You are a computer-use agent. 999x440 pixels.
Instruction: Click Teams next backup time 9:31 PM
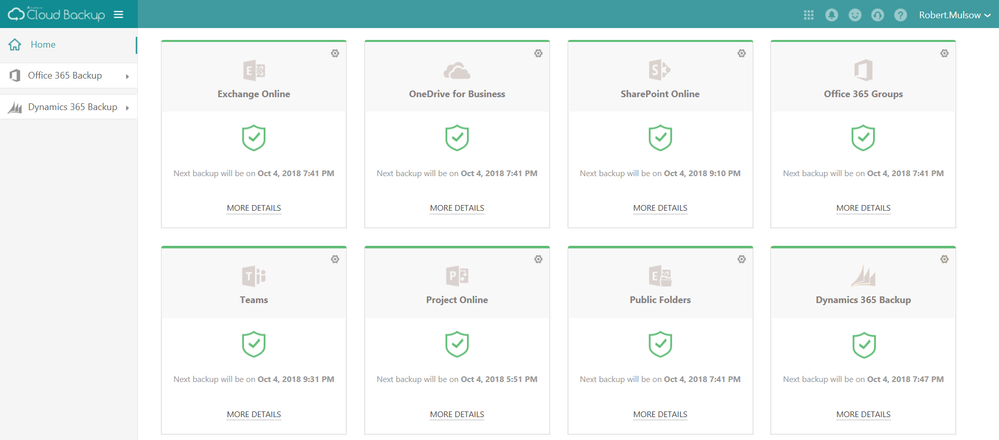[296, 379]
